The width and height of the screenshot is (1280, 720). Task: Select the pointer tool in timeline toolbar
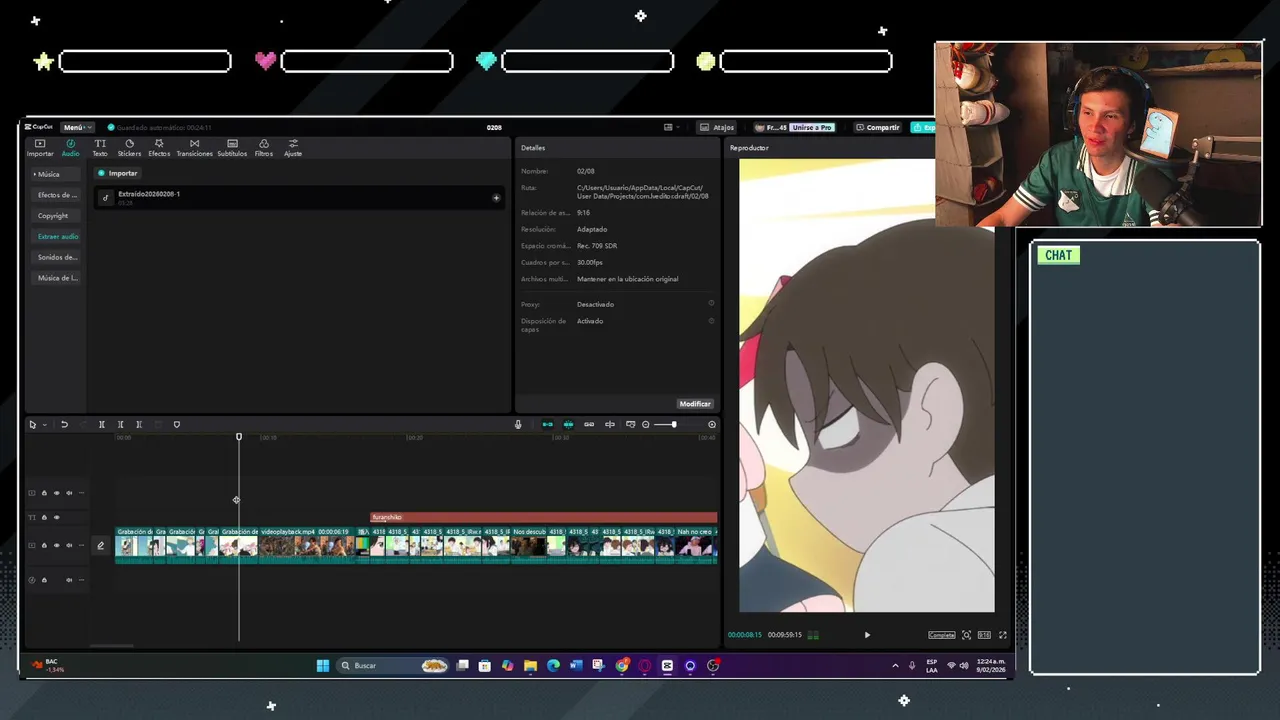point(32,425)
